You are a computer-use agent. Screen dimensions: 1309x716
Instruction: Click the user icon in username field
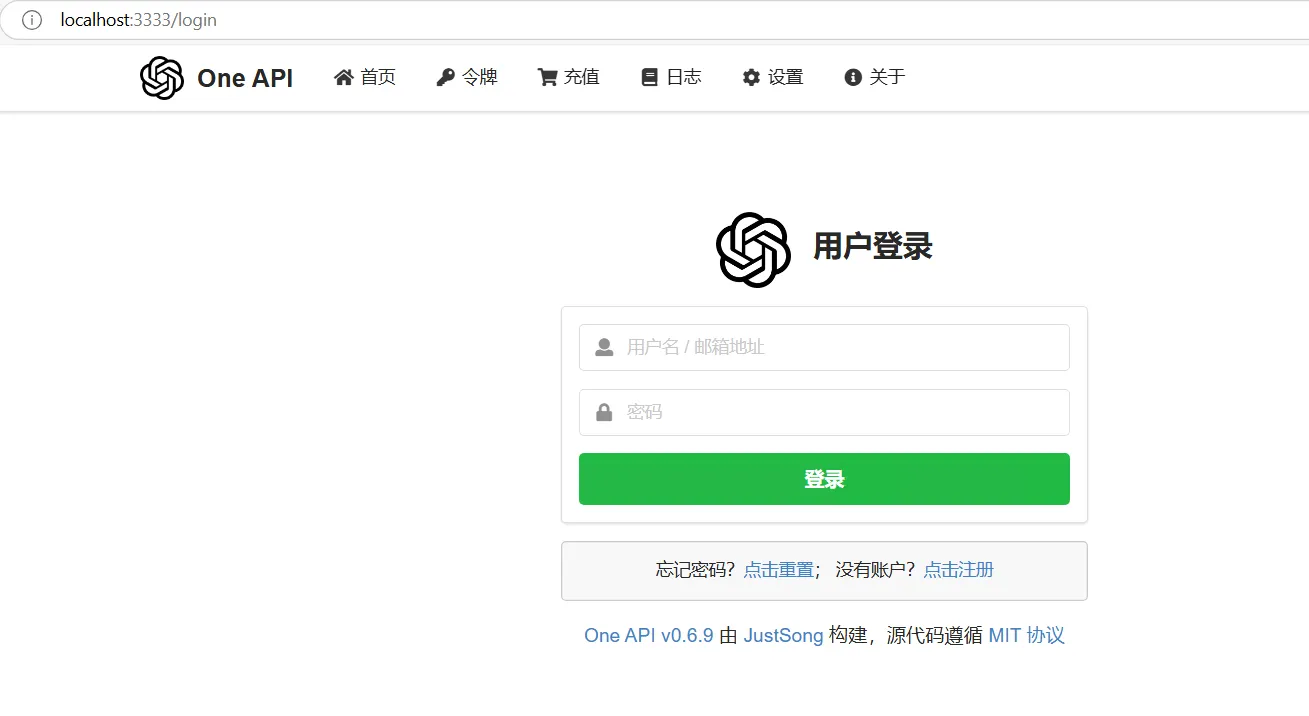tap(604, 347)
